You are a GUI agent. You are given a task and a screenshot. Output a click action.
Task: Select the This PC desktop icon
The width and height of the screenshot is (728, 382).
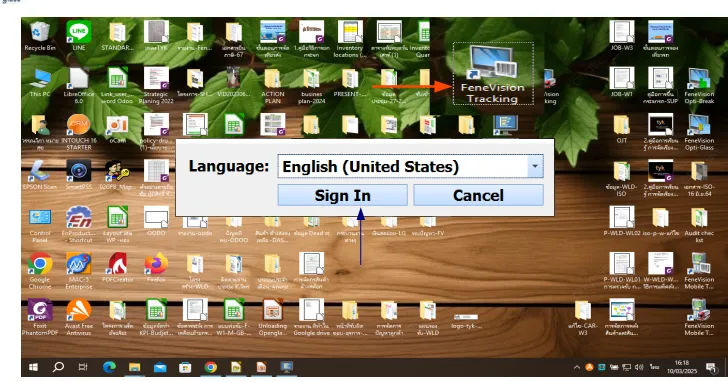[x=40, y=83]
